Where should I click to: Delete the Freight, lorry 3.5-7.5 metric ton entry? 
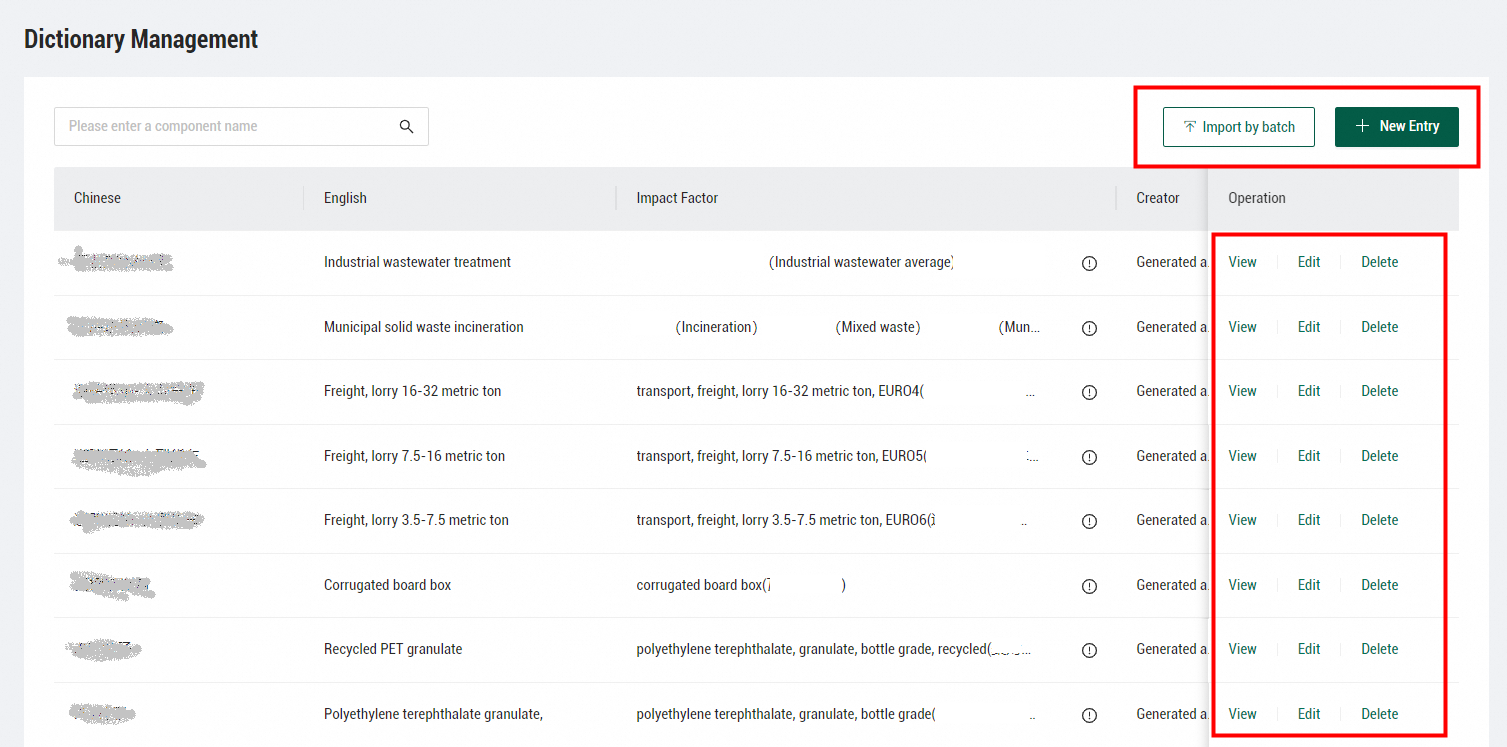pyautogui.click(x=1379, y=520)
